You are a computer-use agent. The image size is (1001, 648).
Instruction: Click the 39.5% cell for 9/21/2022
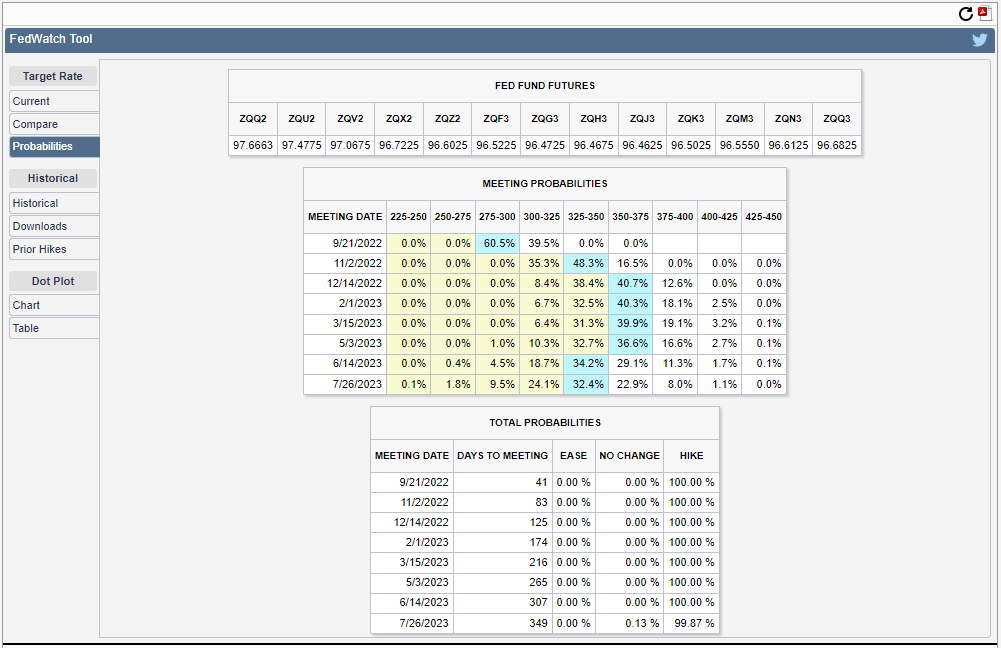[x=542, y=243]
